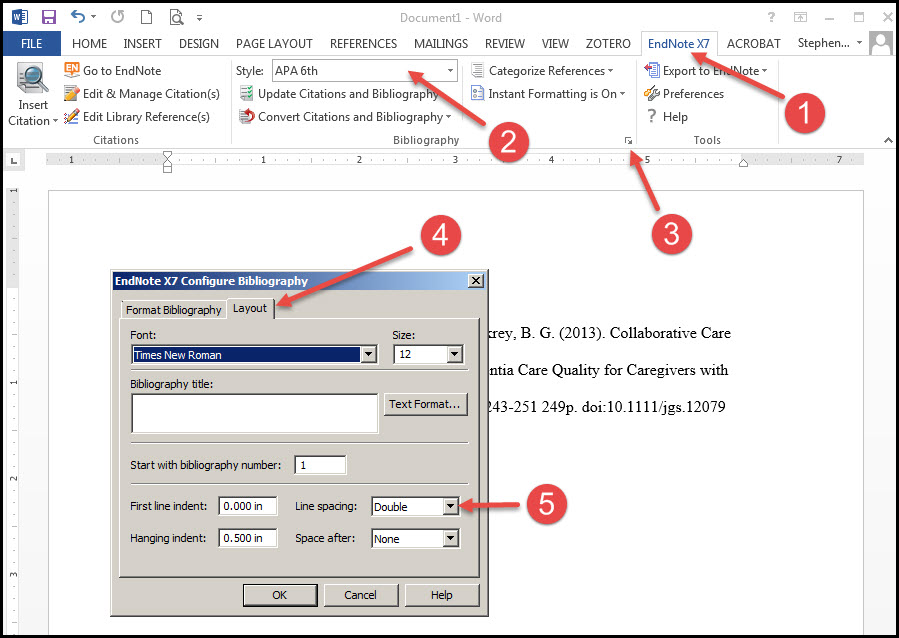The height and width of the screenshot is (638, 899).
Task: Open Instant Formatting is On menu
Action: 548,93
